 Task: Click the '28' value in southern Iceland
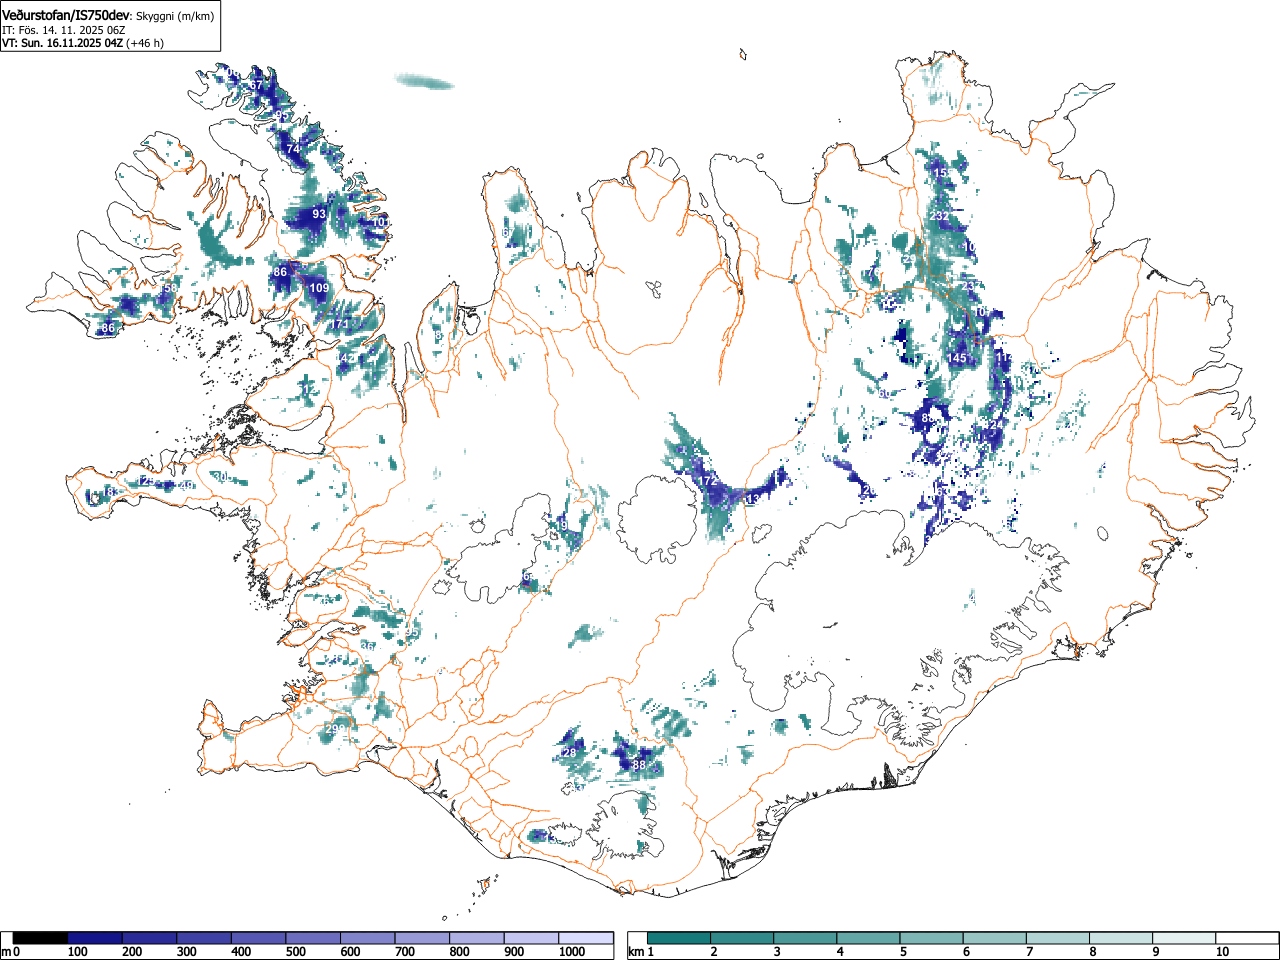(570, 753)
